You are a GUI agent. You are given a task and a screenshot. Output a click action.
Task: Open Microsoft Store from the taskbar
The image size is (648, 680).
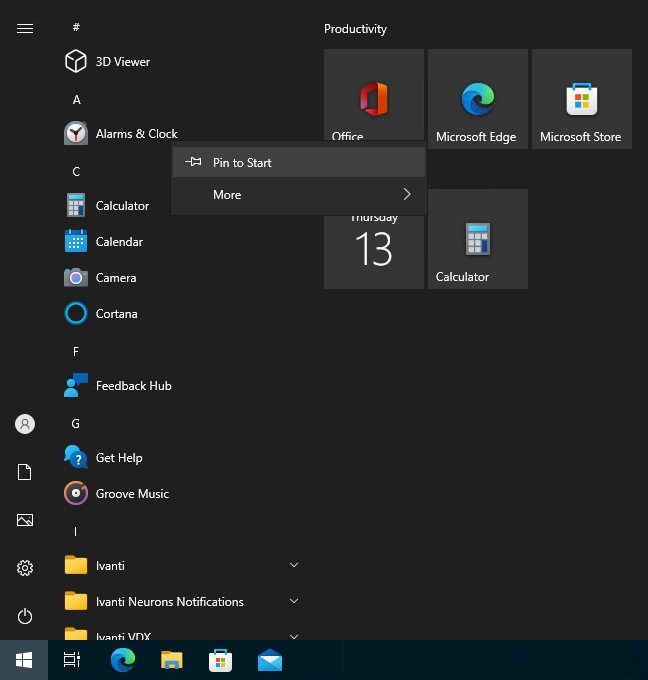[221, 660]
